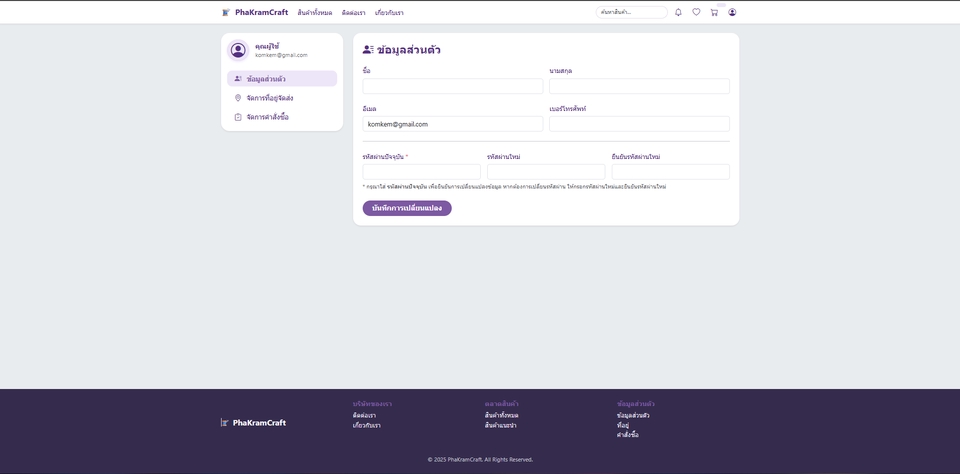This screenshot has width=960, height=474.
Task: Open เกี่ยวกับเรา in top navigation
Action: click(389, 13)
